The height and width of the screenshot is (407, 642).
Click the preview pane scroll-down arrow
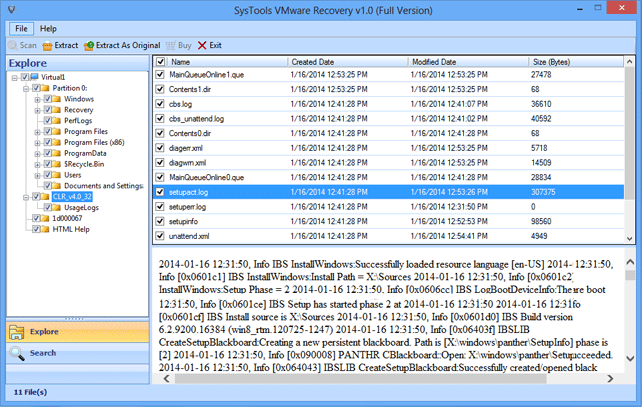pos(631,359)
